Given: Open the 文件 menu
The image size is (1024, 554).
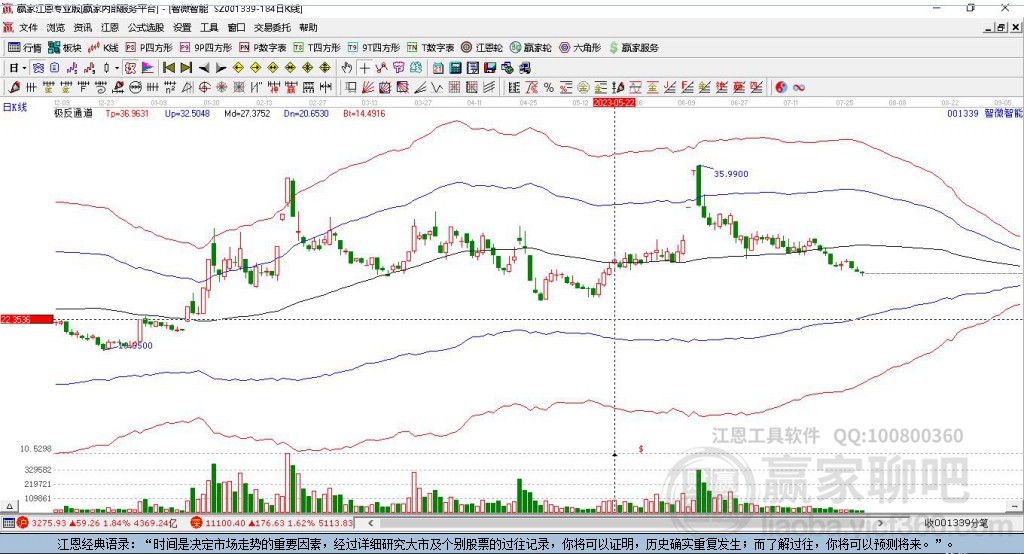Looking at the screenshot, I should tap(28, 27).
